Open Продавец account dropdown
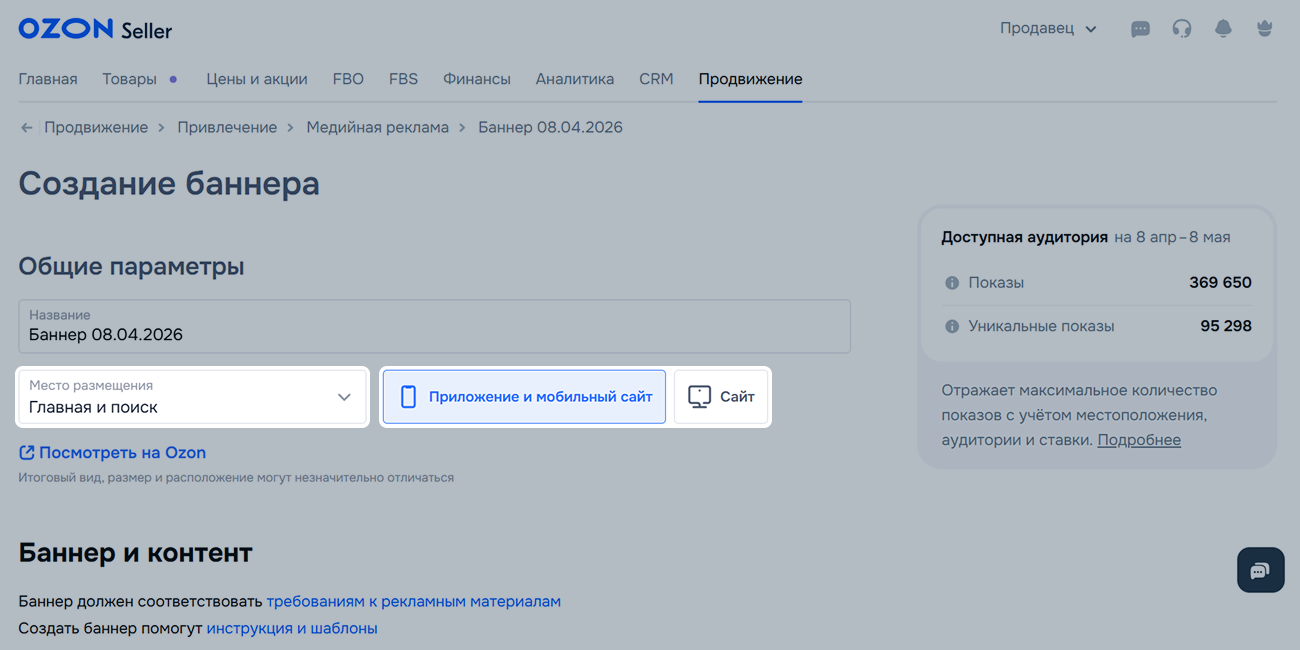This screenshot has height=650, width=1300. [1048, 29]
